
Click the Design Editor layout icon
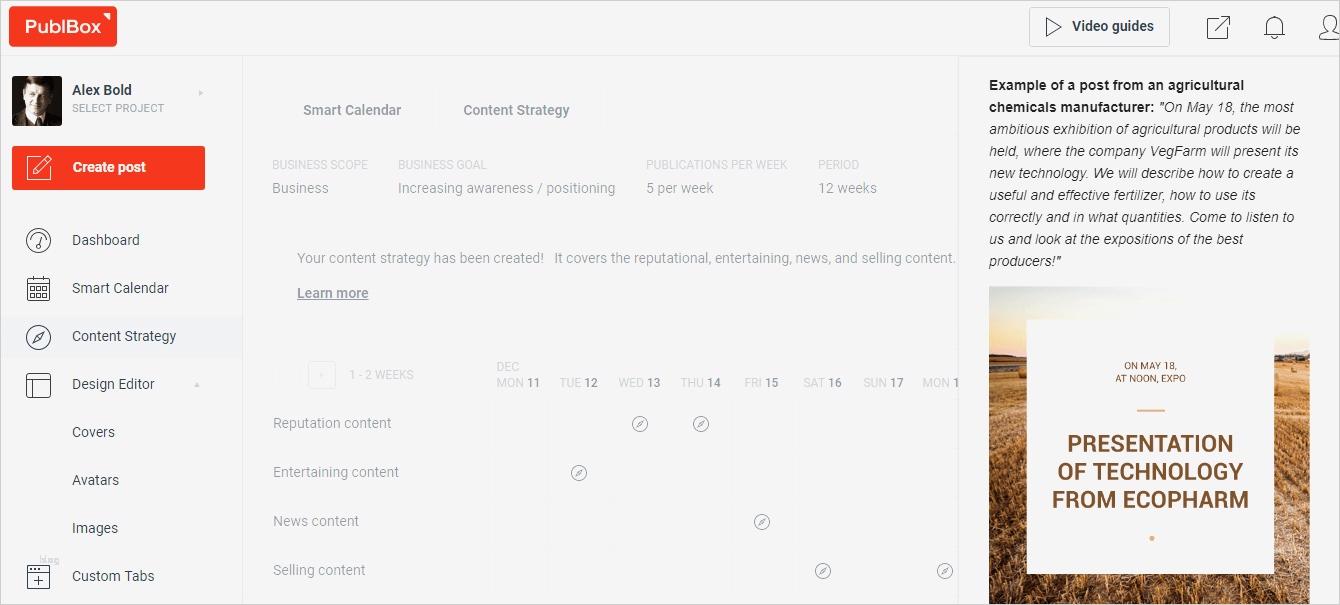click(x=38, y=385)
